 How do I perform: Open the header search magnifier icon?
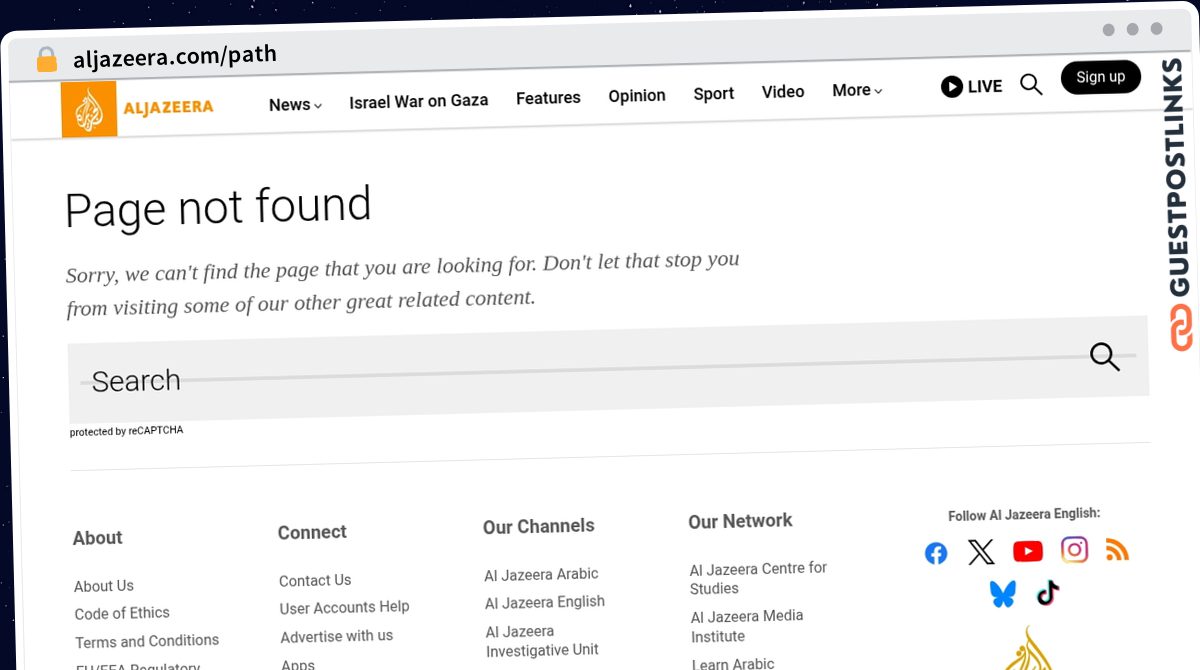click(x=1031, y=84)
